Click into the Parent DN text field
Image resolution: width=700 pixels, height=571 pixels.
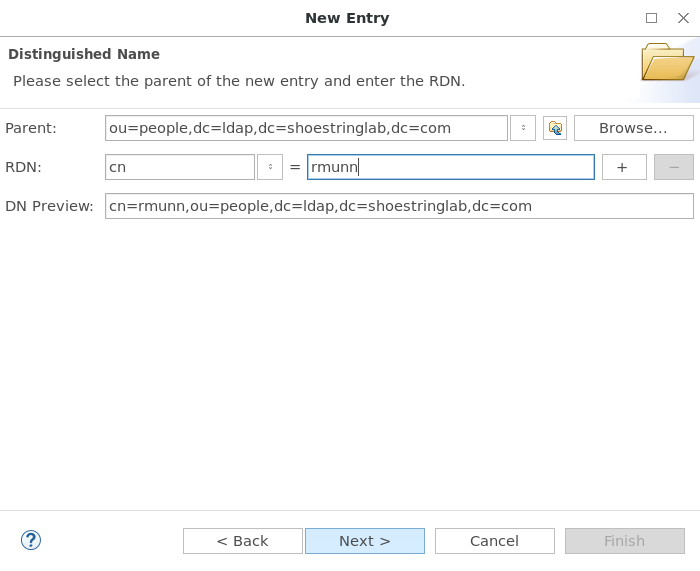click(x=306, y=128)
